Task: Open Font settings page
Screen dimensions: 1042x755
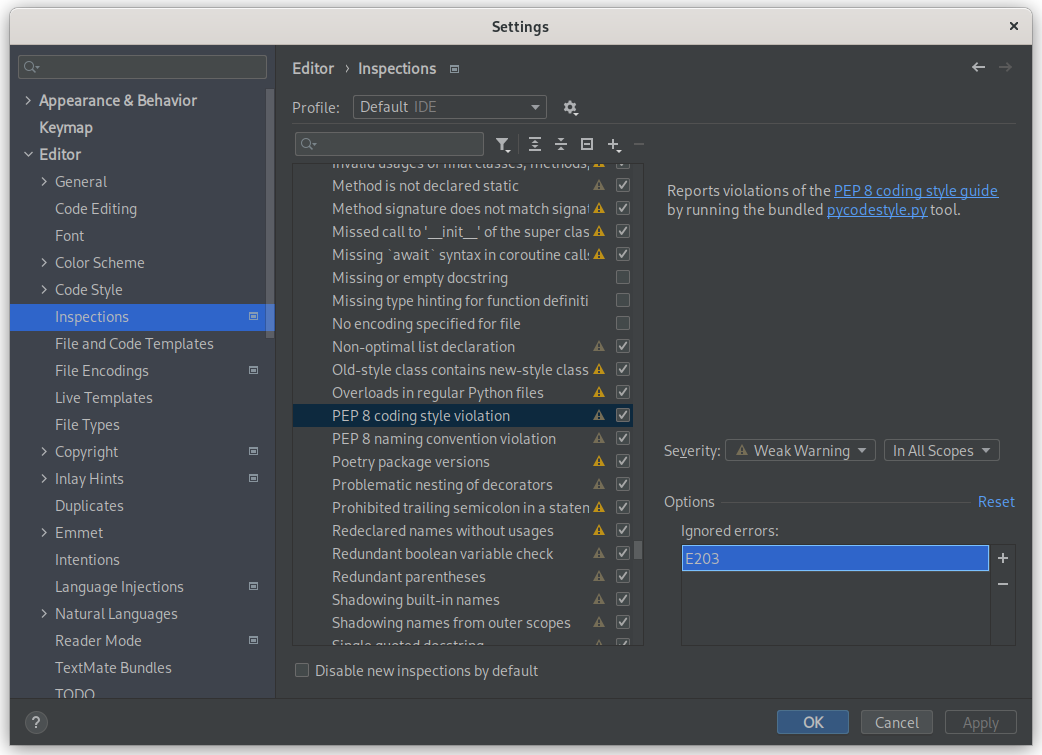Action: (x=70, y=236)
